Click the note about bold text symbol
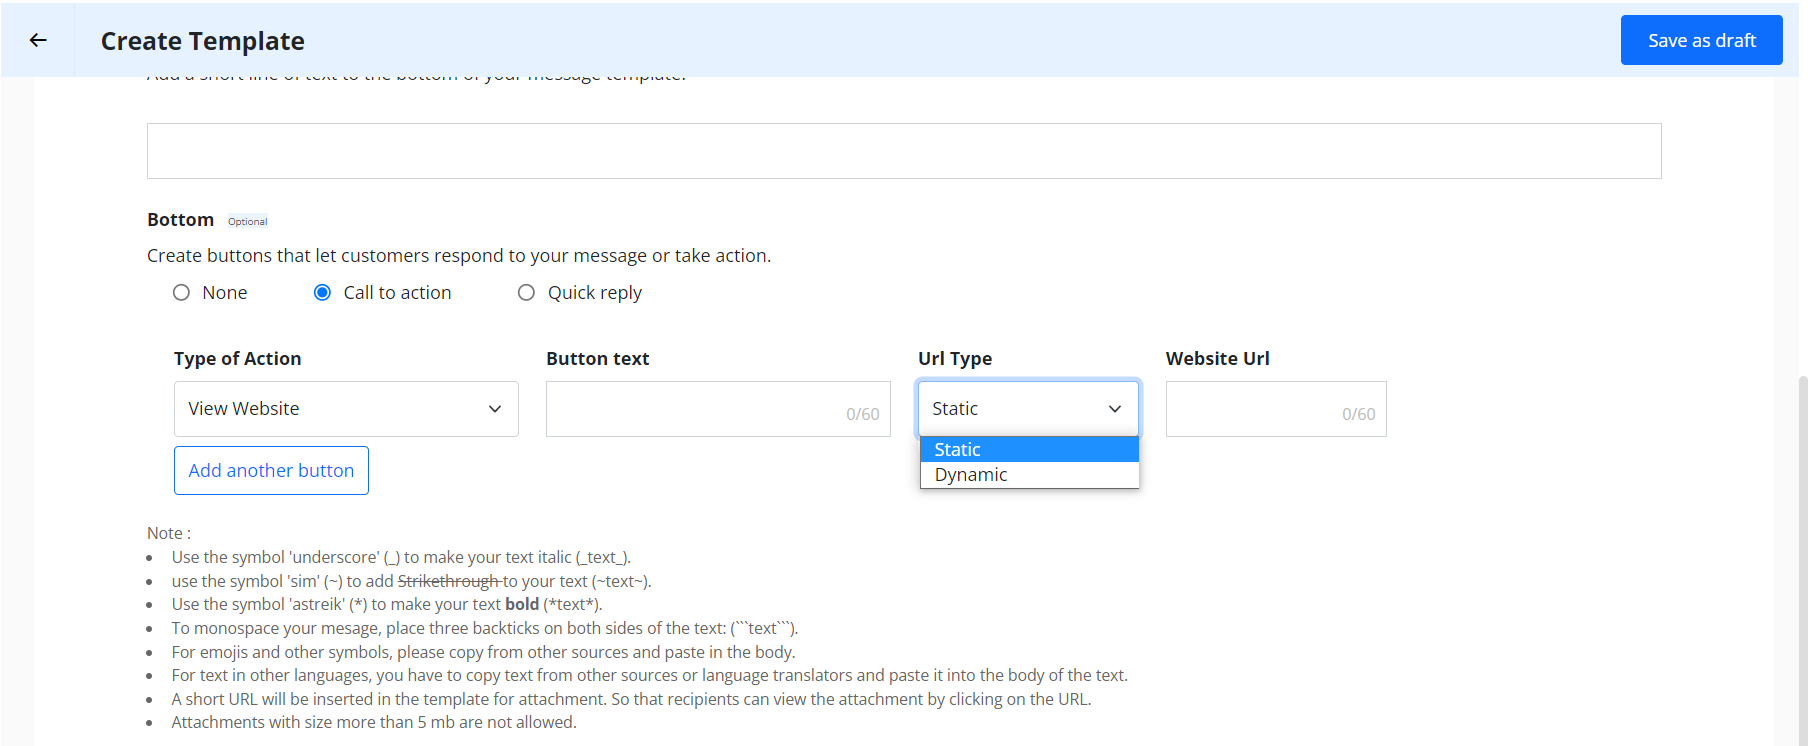Screen dimensions: 1808x746 click(x=387, y=604)
